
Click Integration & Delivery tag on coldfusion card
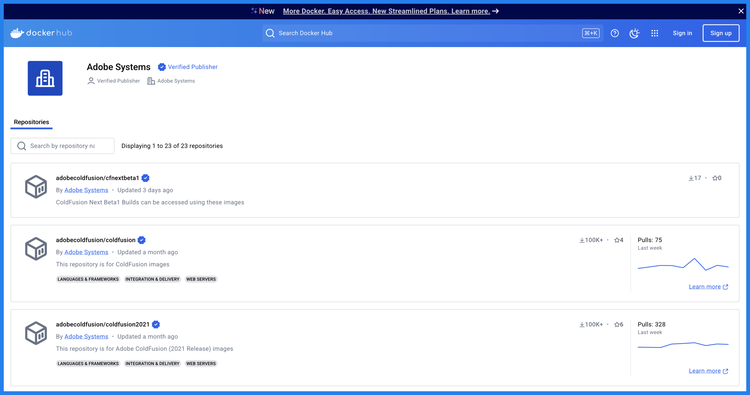[152, 279]
